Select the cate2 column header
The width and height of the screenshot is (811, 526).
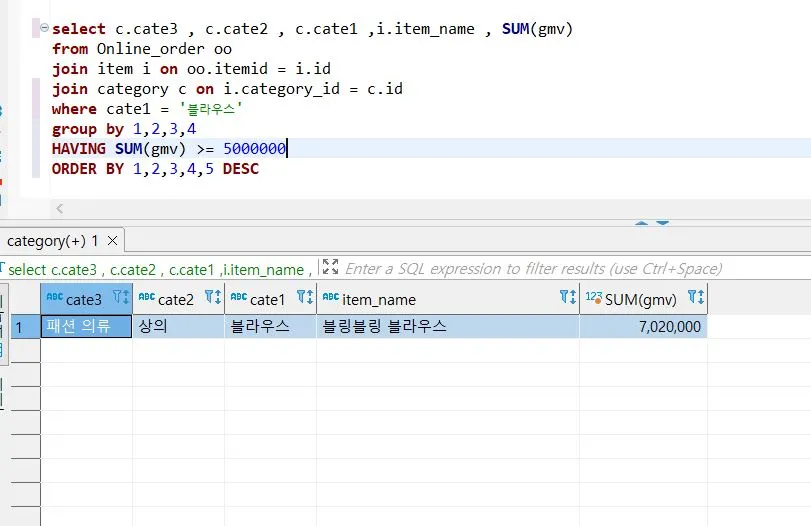click(178, 298)
